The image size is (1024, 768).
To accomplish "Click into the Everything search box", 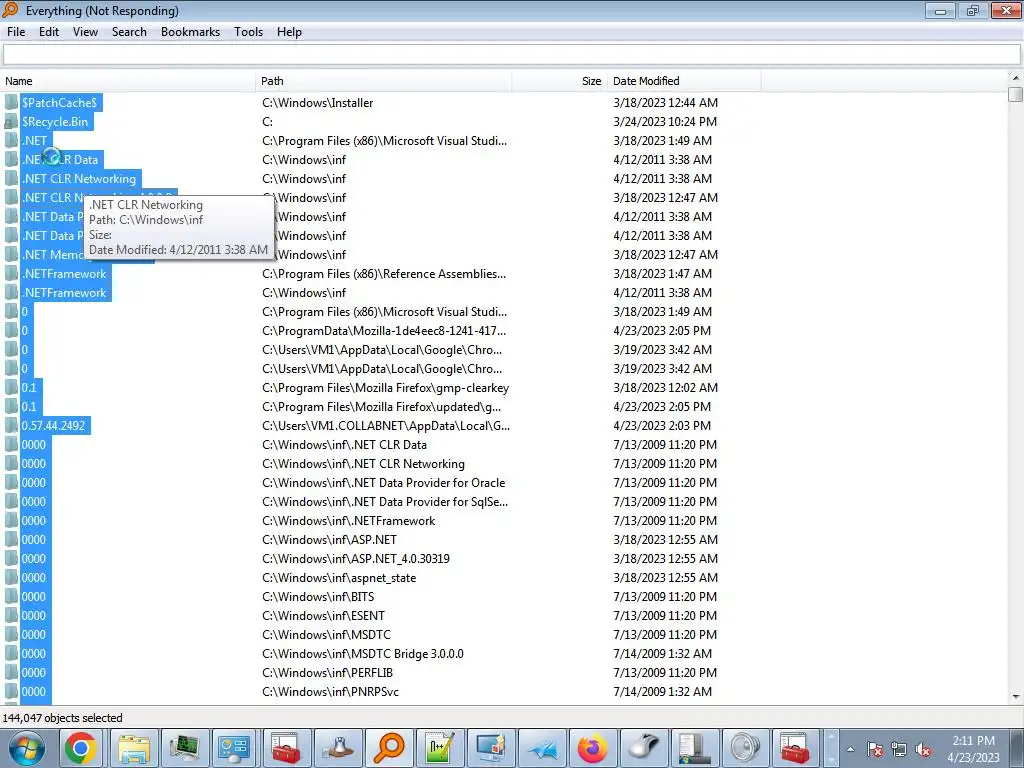I will pos(511,55).
